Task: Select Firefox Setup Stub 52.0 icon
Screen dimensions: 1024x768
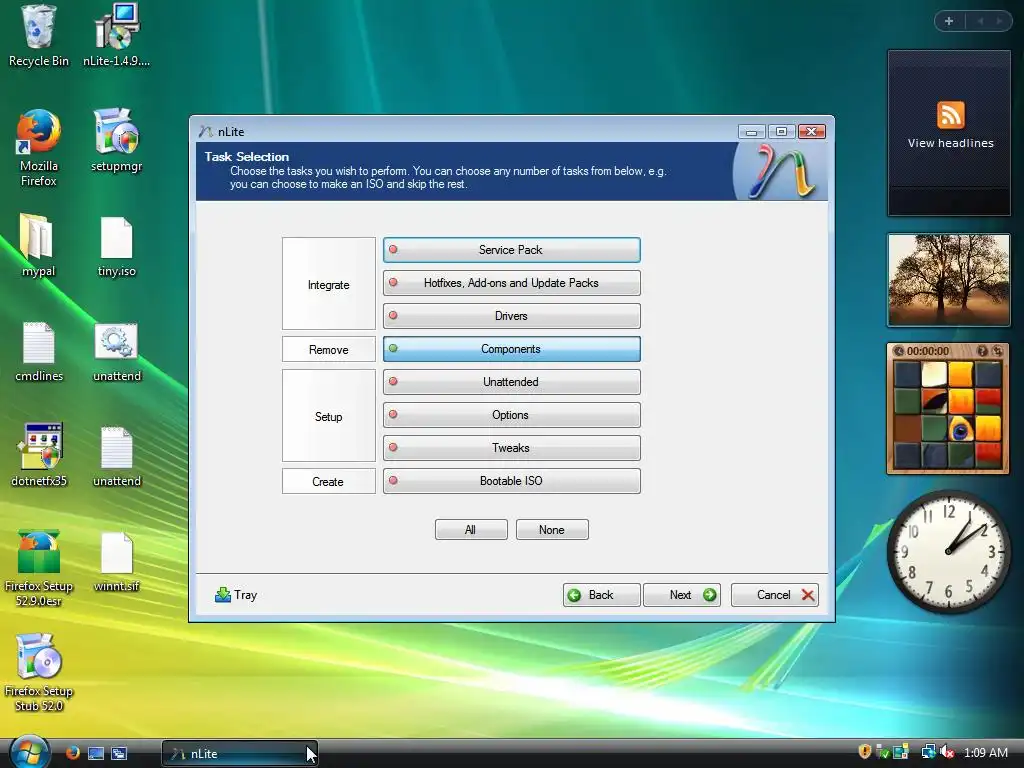Action: (x=39, y=673)
